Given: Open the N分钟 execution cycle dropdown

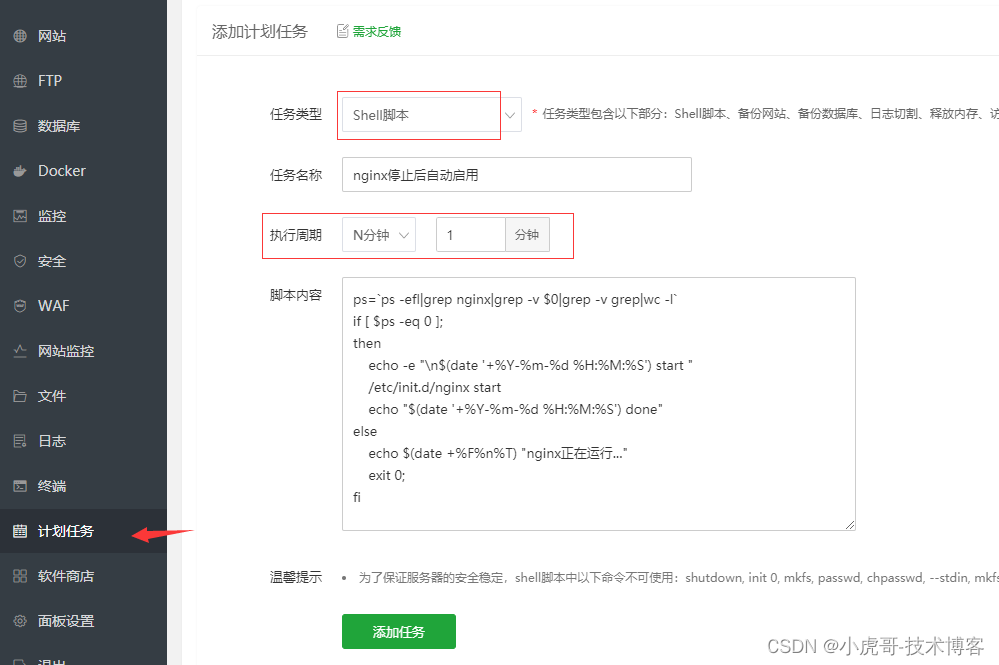Looking at the screenshot, I should click(379, 235).
